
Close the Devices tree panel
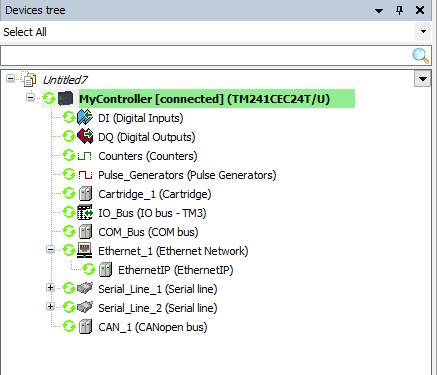pos(420,10)
